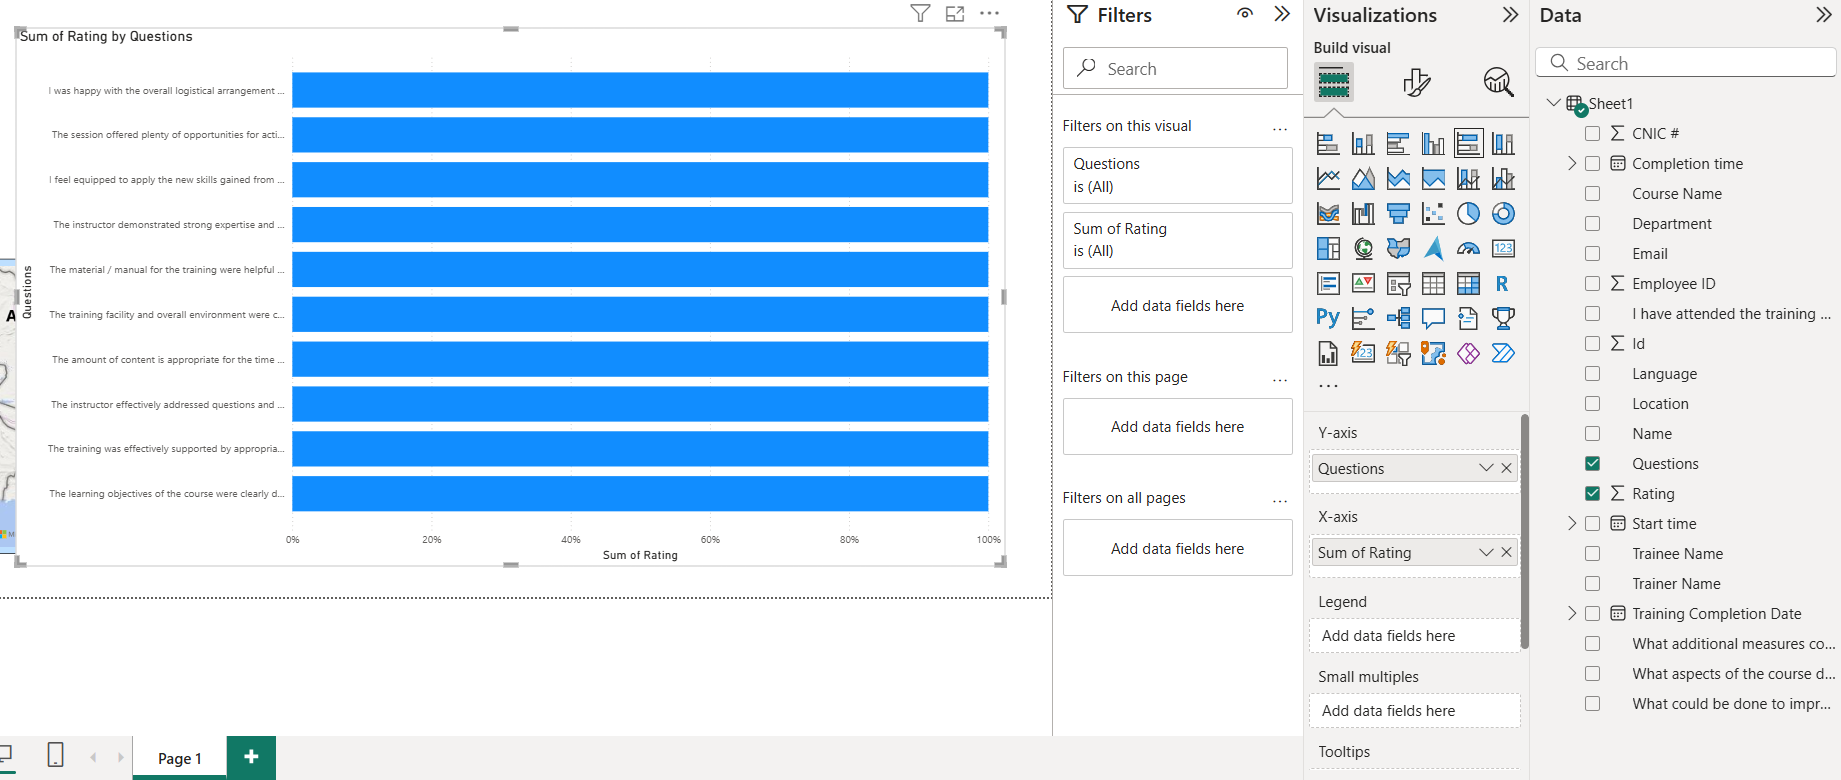Image resolution: width=1841 pixels, height=780 pixels.
Task: Expand the Completion time date hierarchy
Action: point(1572,164)
